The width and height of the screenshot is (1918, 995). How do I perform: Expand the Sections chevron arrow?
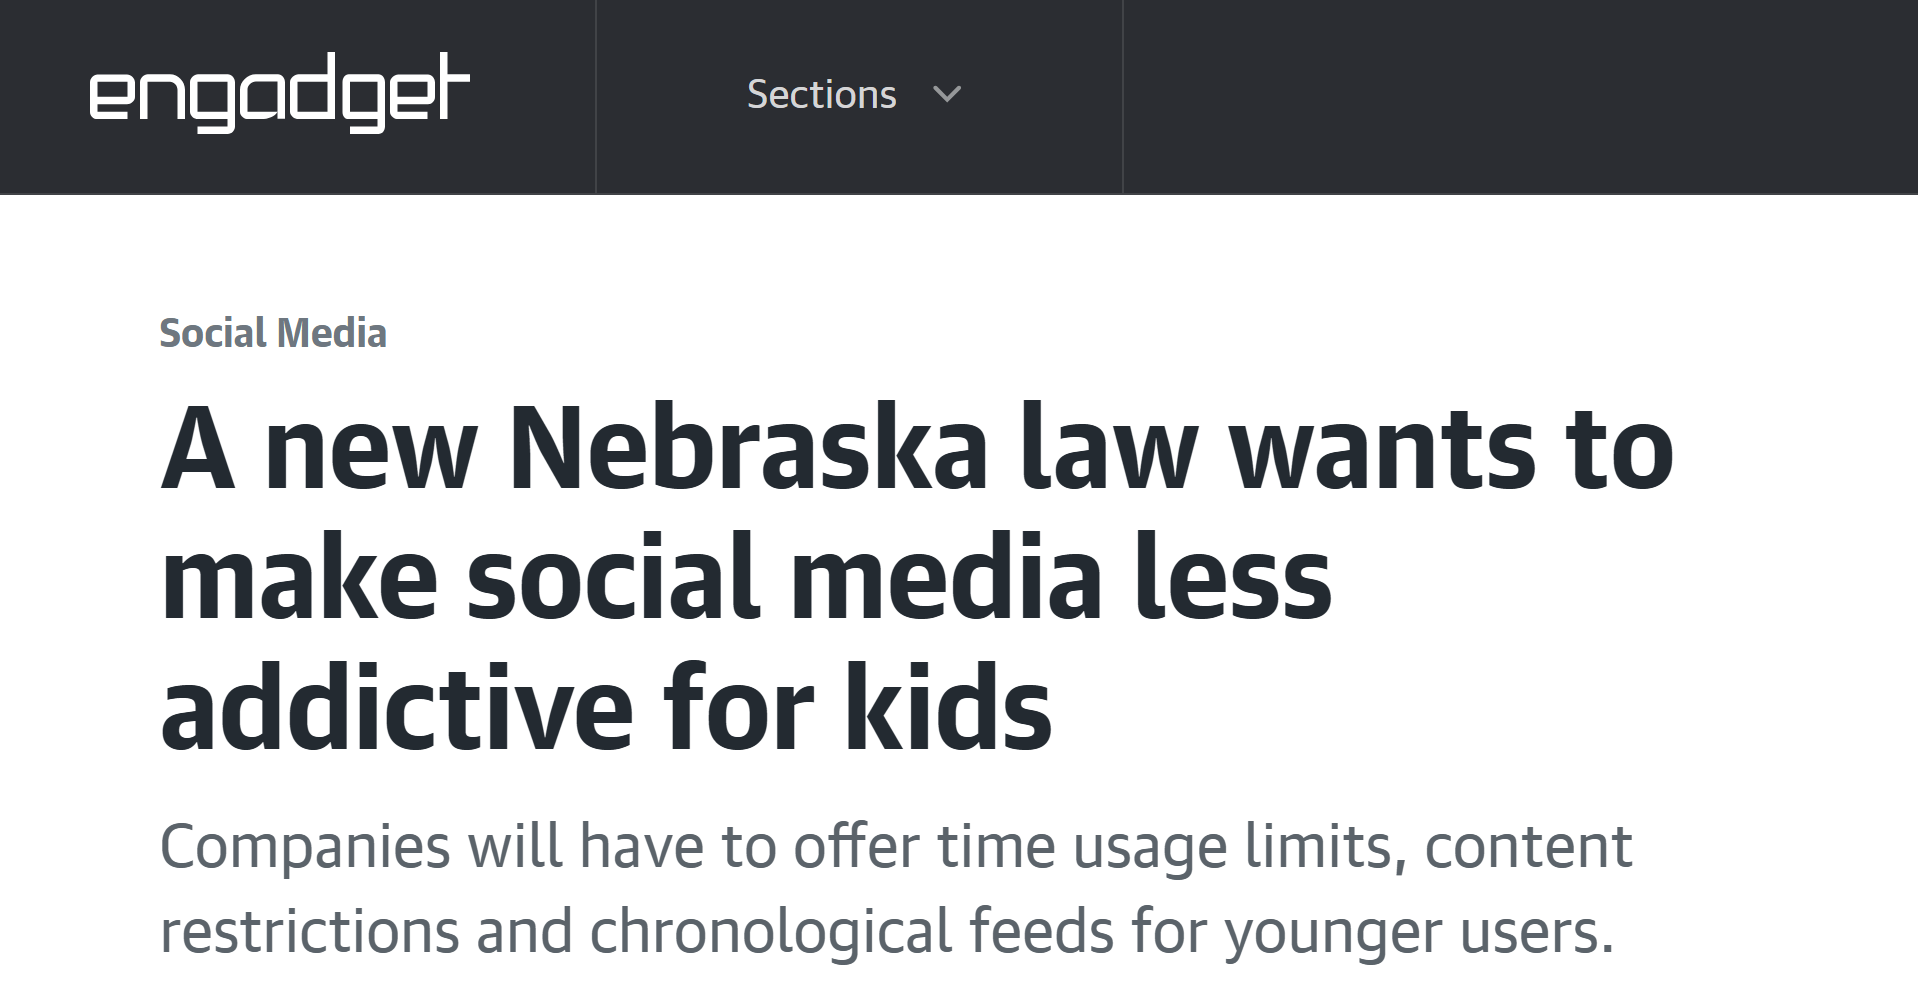tap(946, 95)
